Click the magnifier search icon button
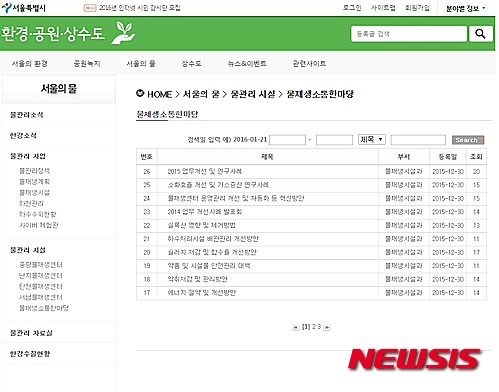The image size is (499, 392). [x=481, y=34]
